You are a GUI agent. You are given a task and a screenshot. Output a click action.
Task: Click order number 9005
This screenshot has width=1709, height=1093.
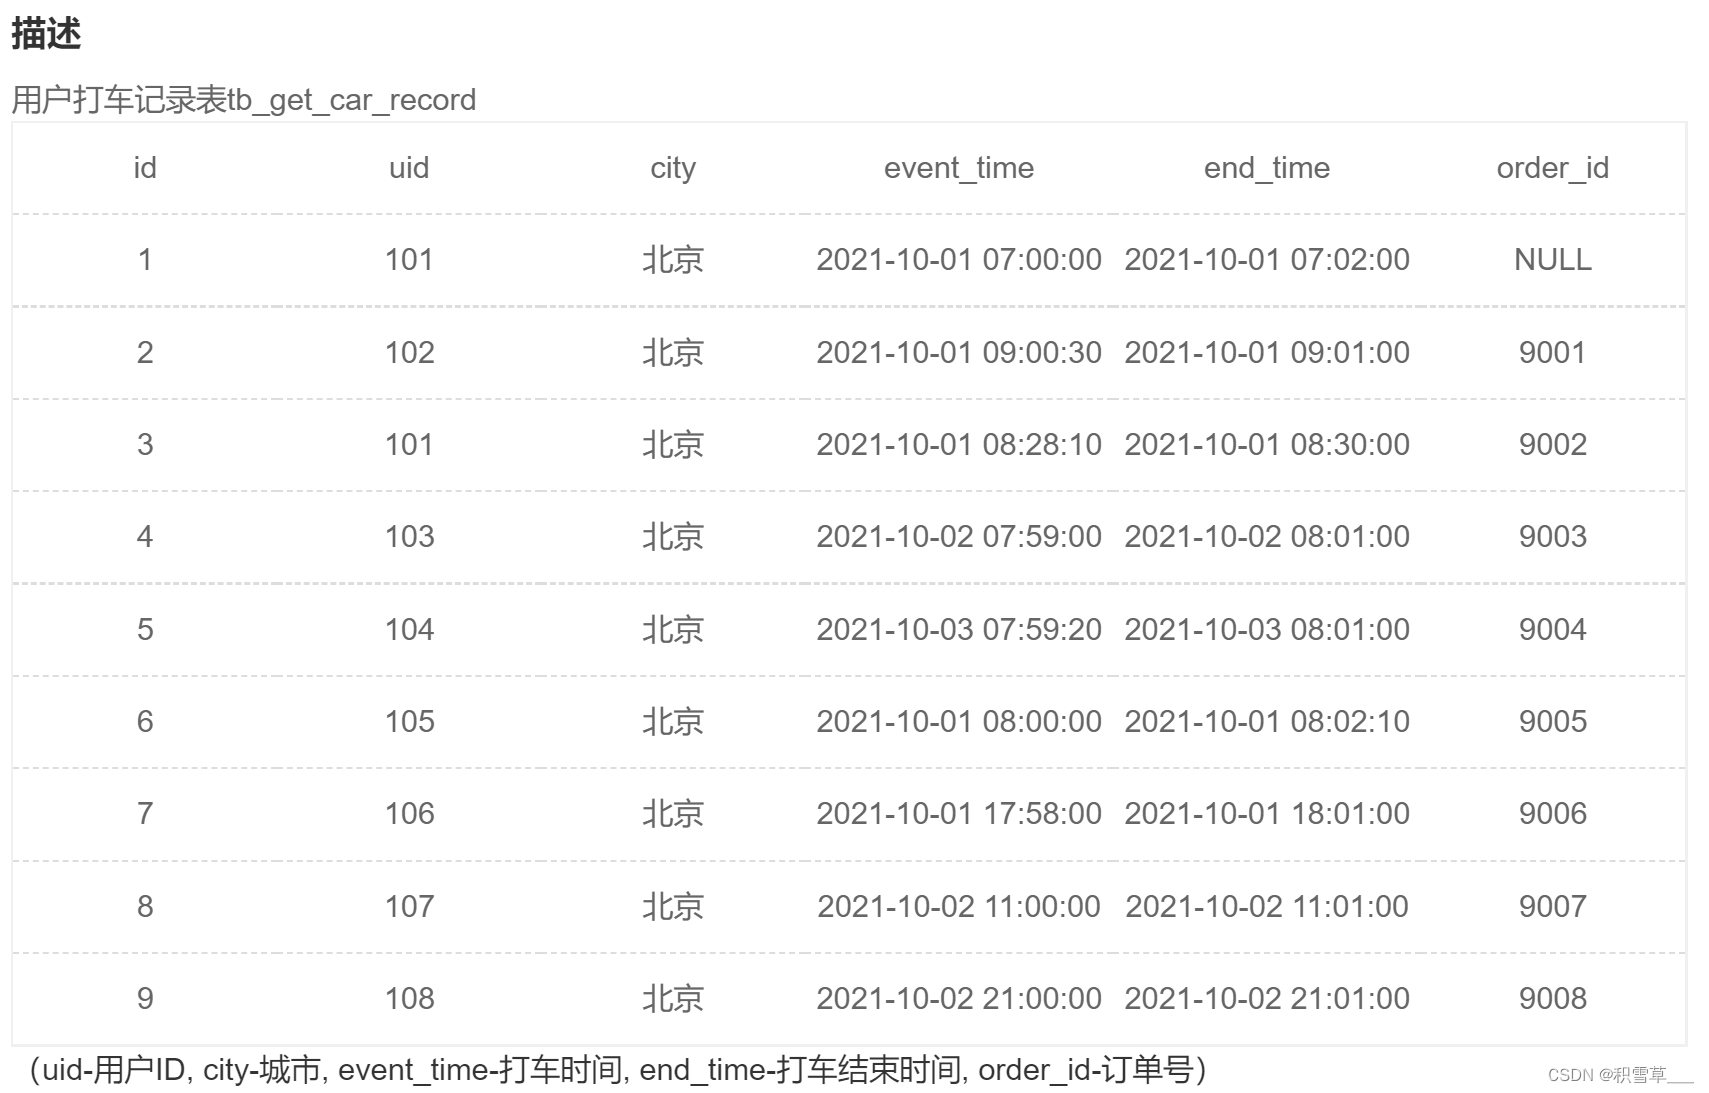point(1551,721)
